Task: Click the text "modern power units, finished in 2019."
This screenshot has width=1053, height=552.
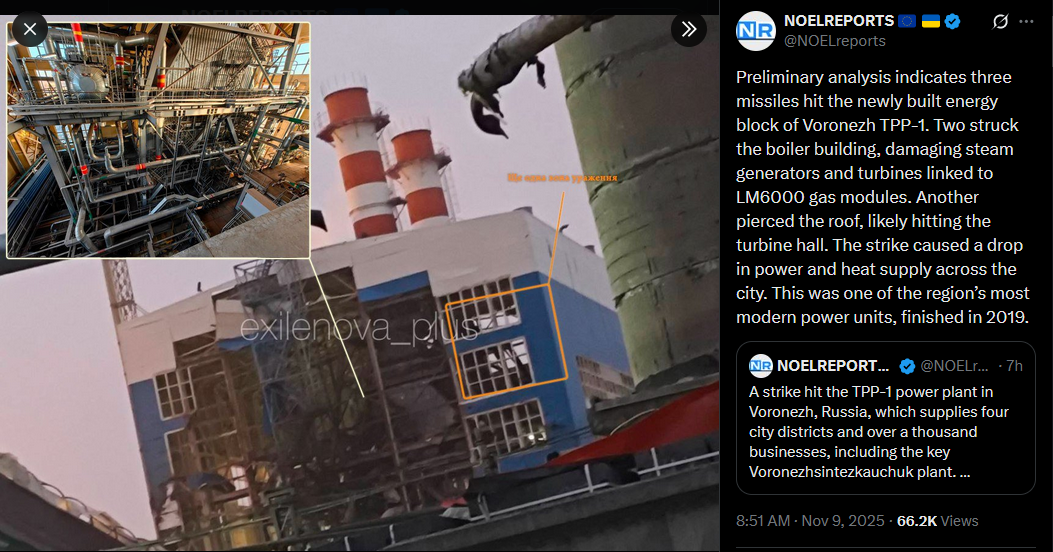Action: pyautogui.click(x=882, y=317)
